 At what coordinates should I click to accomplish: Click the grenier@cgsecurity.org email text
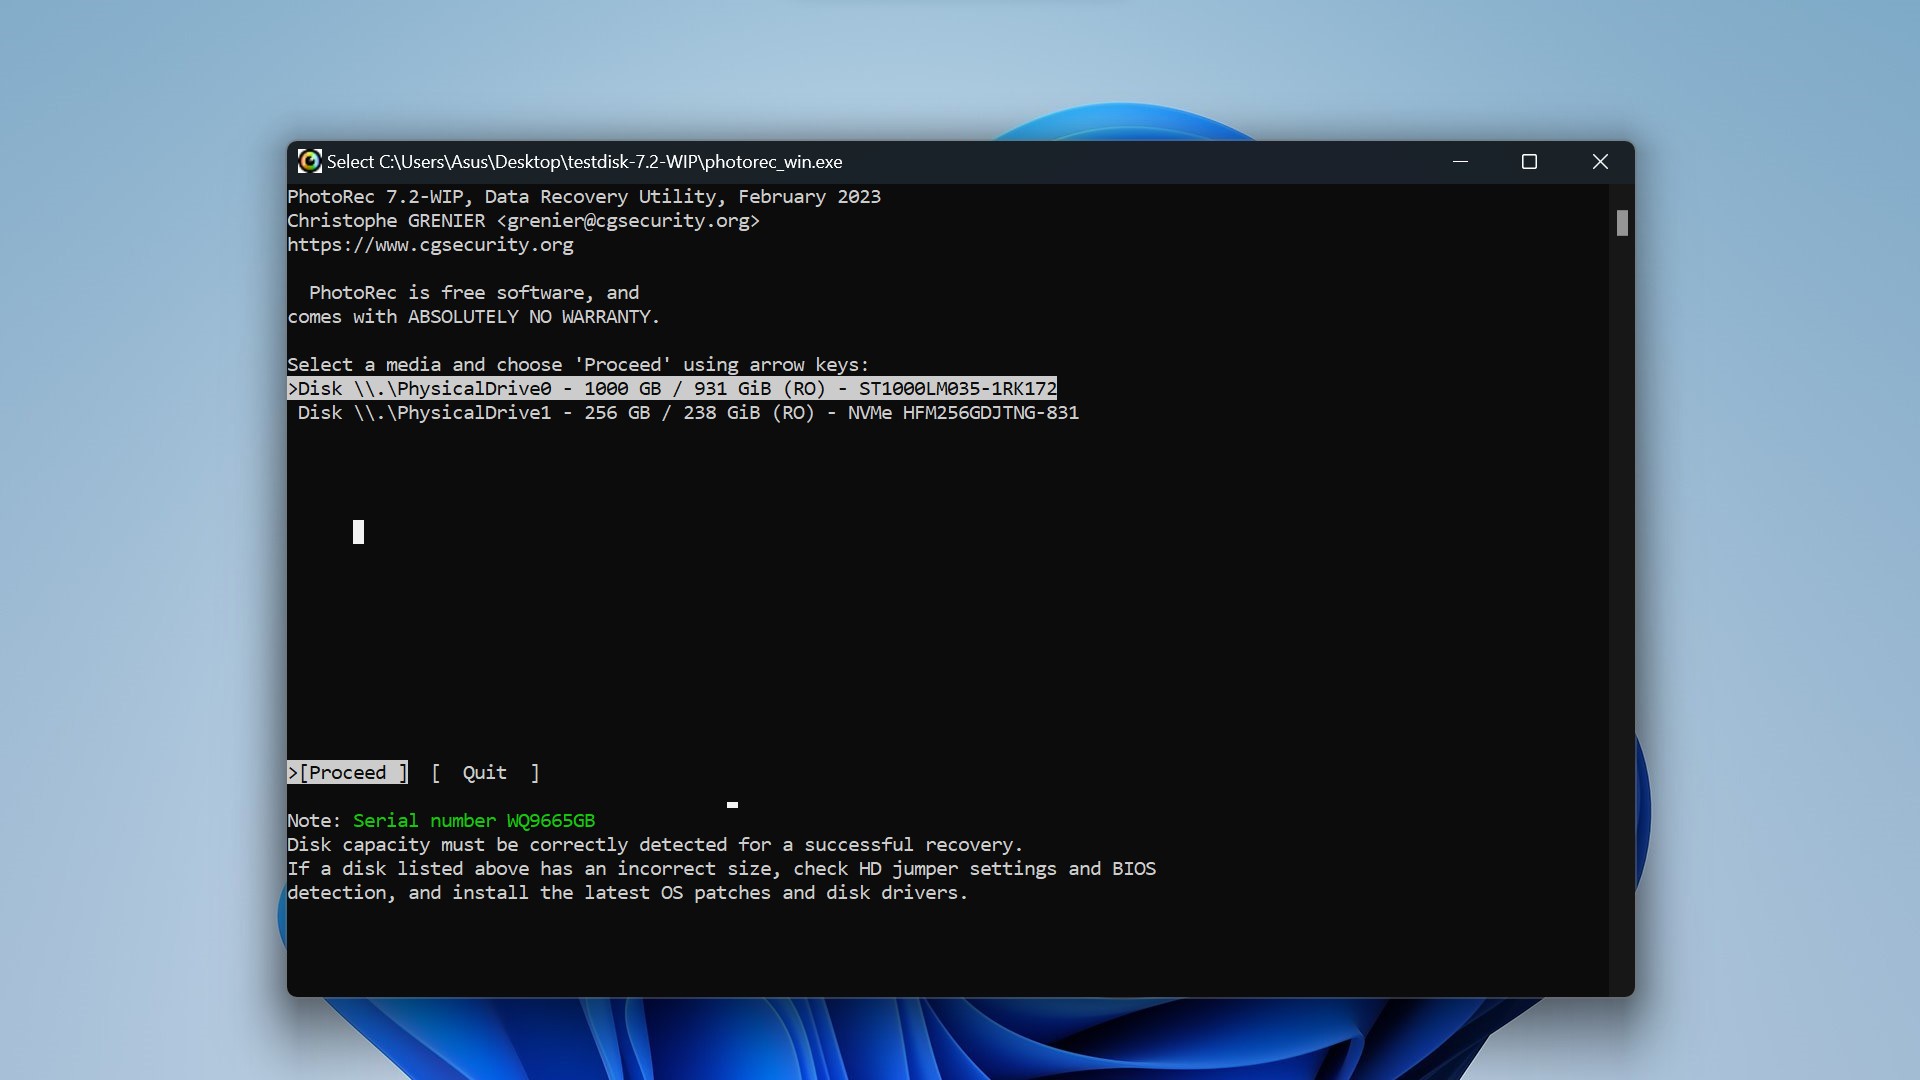tap(628, 221)
